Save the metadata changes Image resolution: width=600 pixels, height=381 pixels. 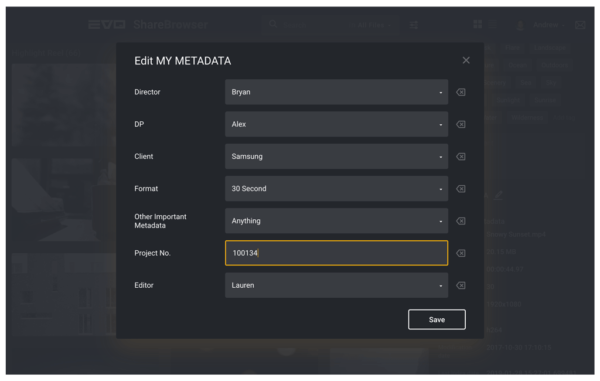pos(437,319)
